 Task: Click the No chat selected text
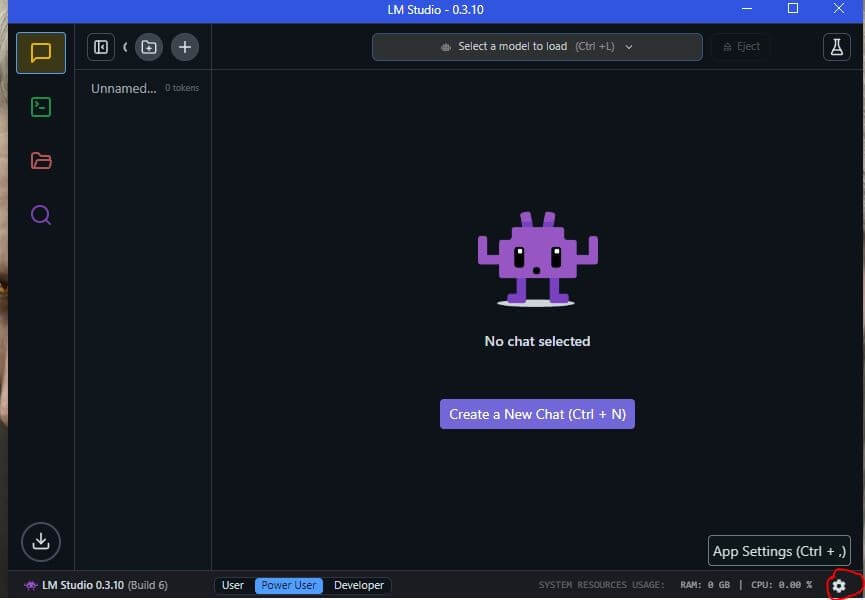pos(537,341)
